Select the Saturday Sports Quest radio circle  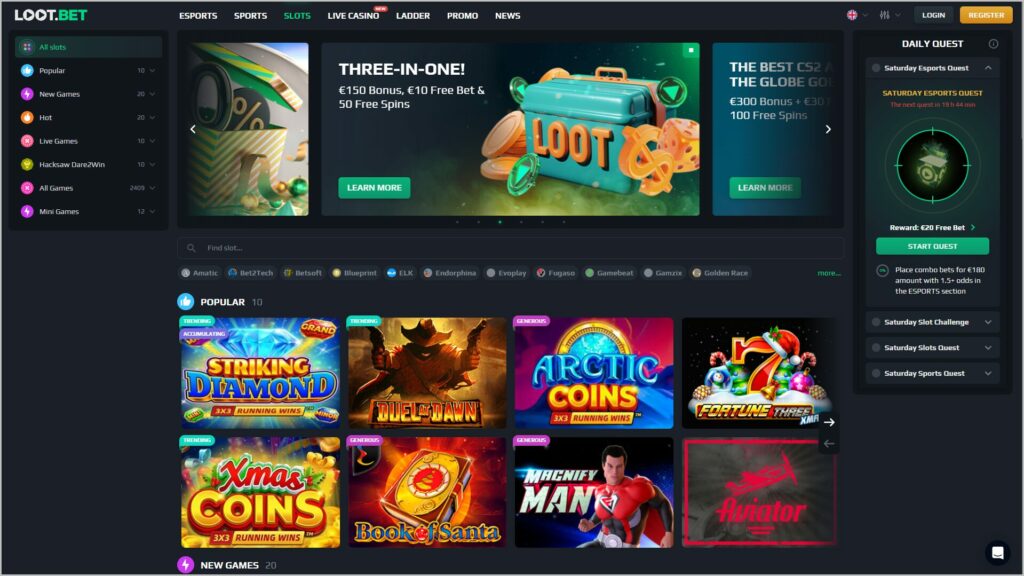pyautogui.click(x=876, y=374)
